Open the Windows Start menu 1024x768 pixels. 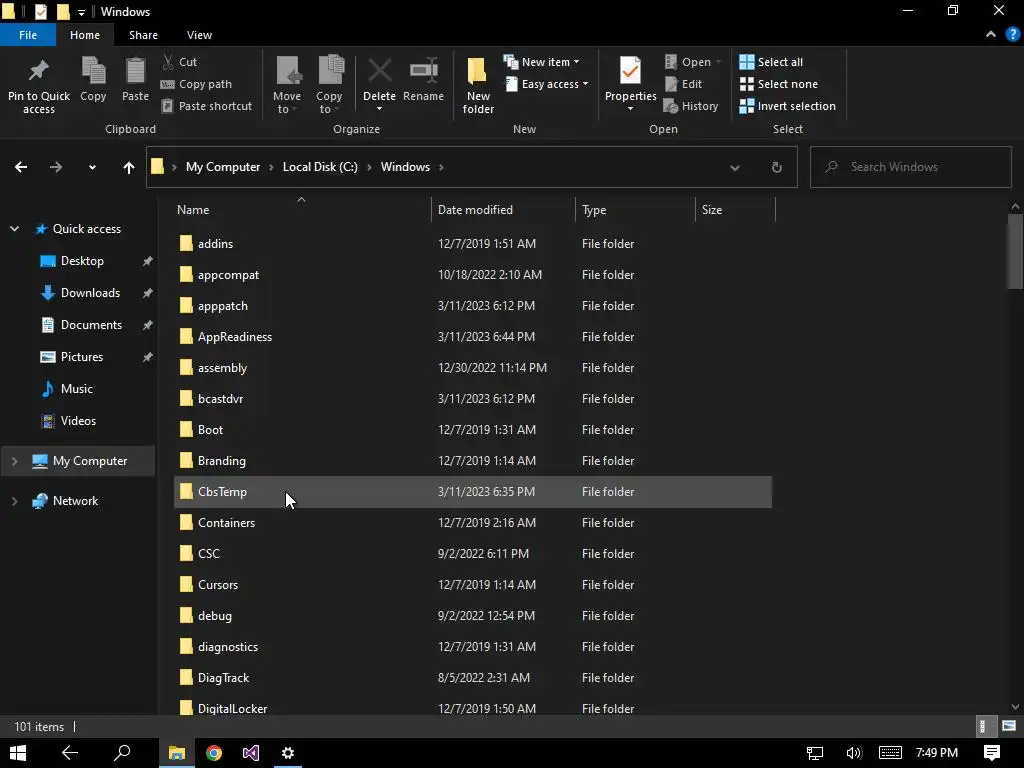(x=18, y=753)
